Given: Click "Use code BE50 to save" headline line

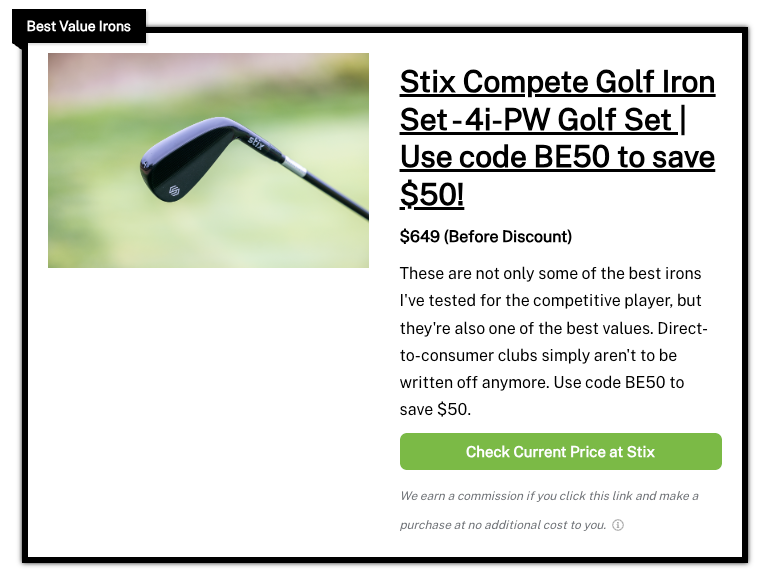Looking at the screenshot, I should point(557,158).
